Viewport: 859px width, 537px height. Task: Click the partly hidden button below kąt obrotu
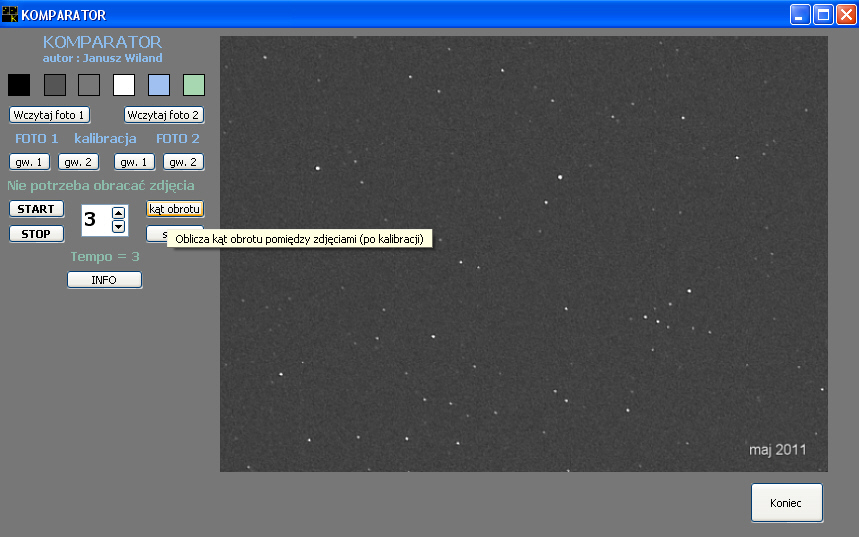(x=157, y=234)
